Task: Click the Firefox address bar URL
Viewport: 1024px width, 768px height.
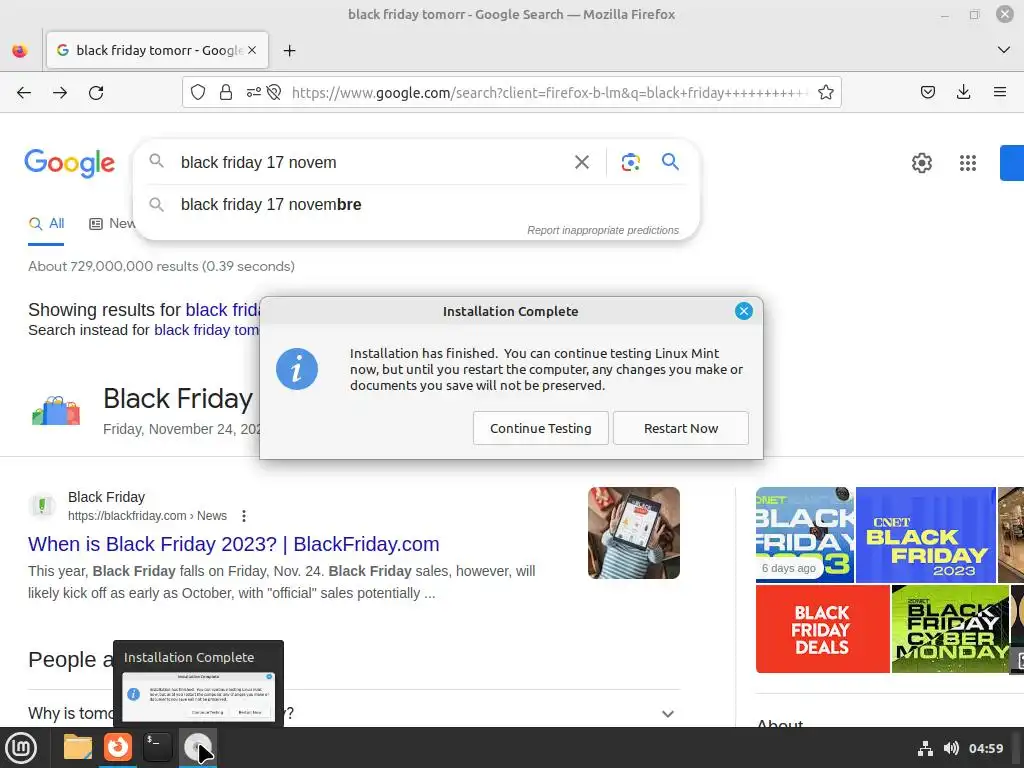Action: (549, 93)
